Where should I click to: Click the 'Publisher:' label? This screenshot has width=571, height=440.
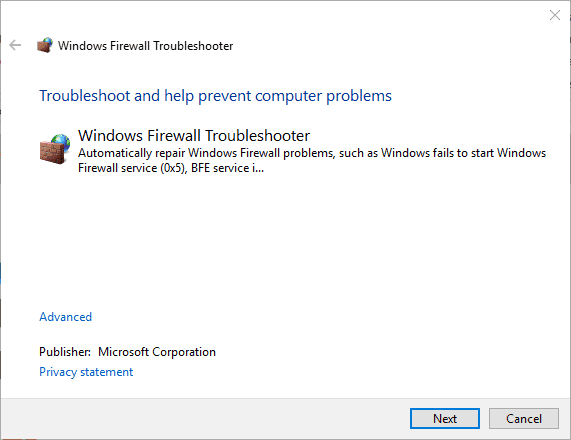pos(65,352)
